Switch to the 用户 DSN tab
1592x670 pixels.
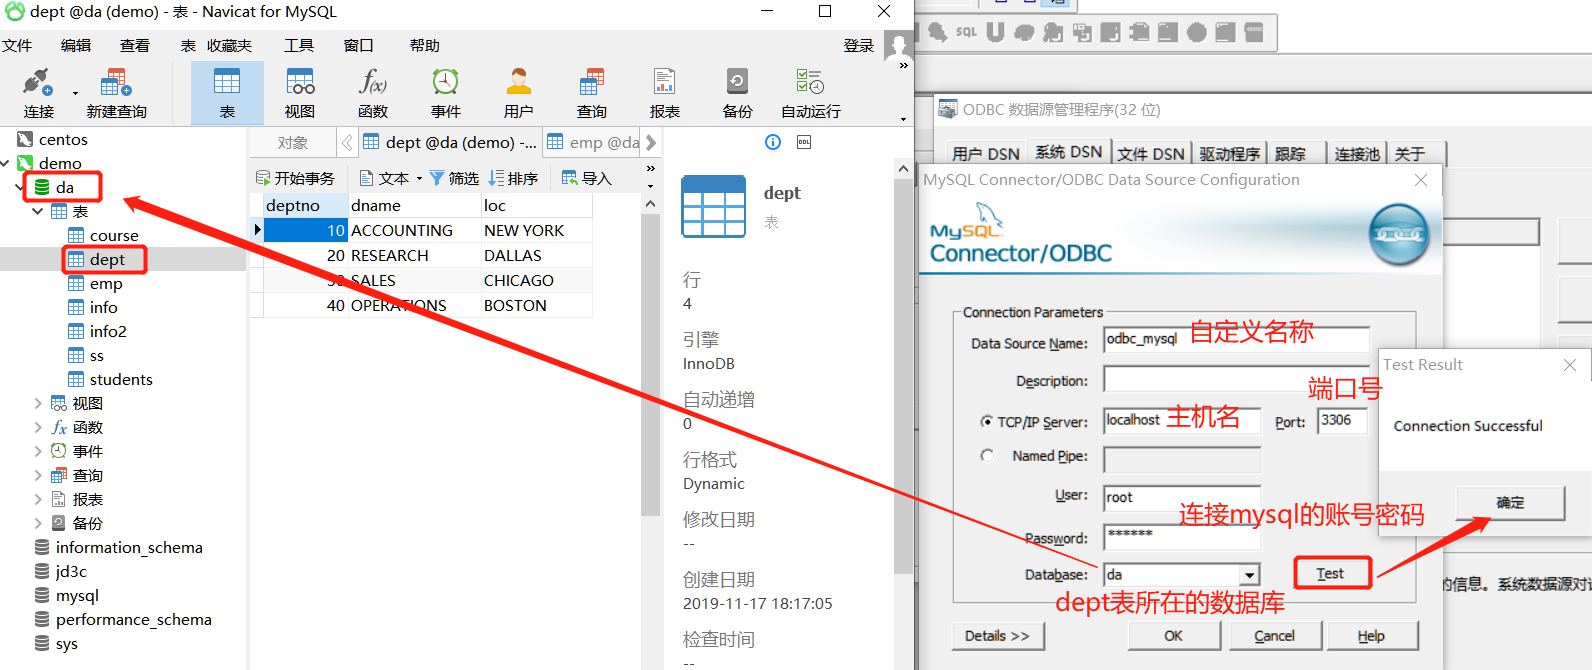(x=985, y=153)
